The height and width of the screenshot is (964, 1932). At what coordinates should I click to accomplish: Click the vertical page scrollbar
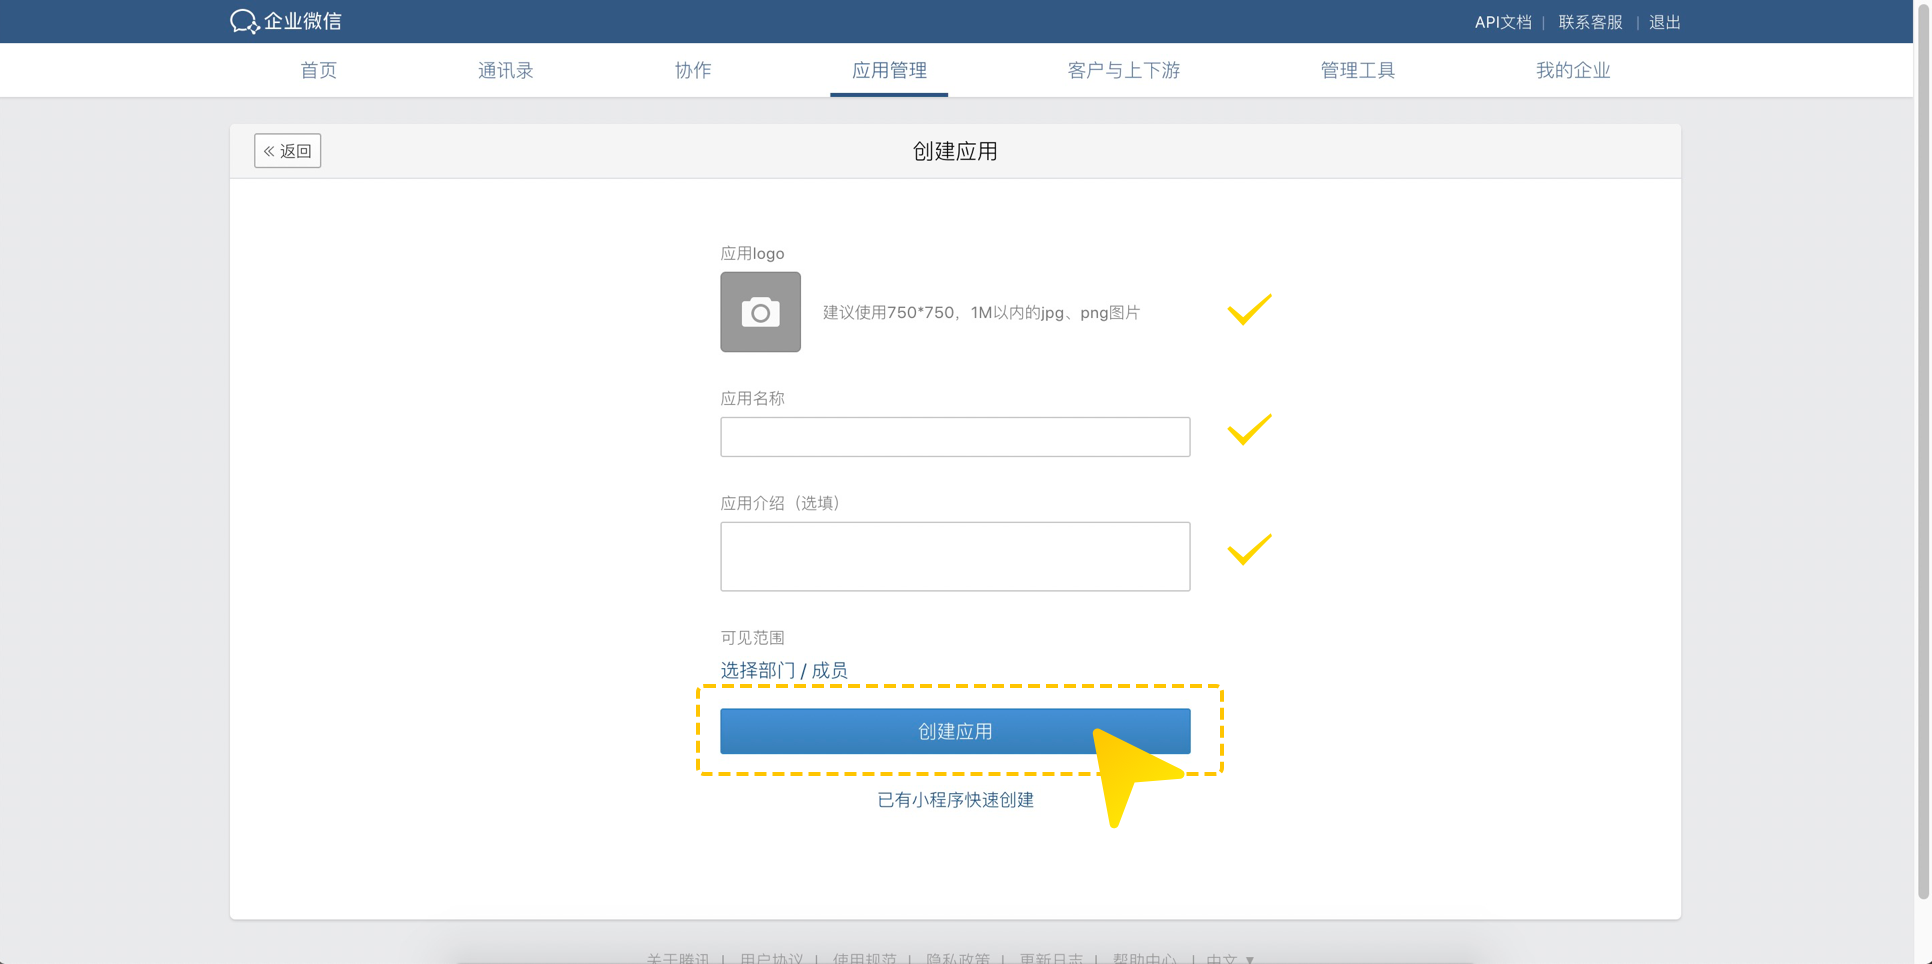tap(1922, 450)
